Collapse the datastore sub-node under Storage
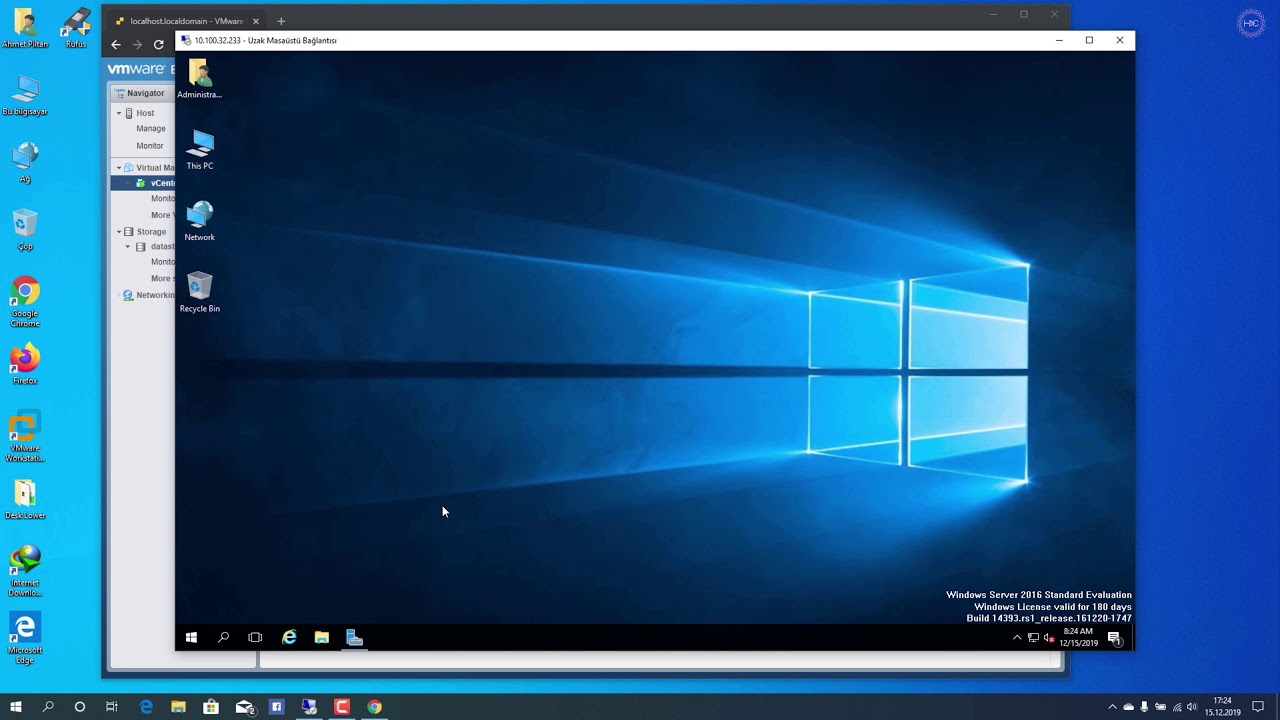1280x720 pixels. click(x=128, y=247)
